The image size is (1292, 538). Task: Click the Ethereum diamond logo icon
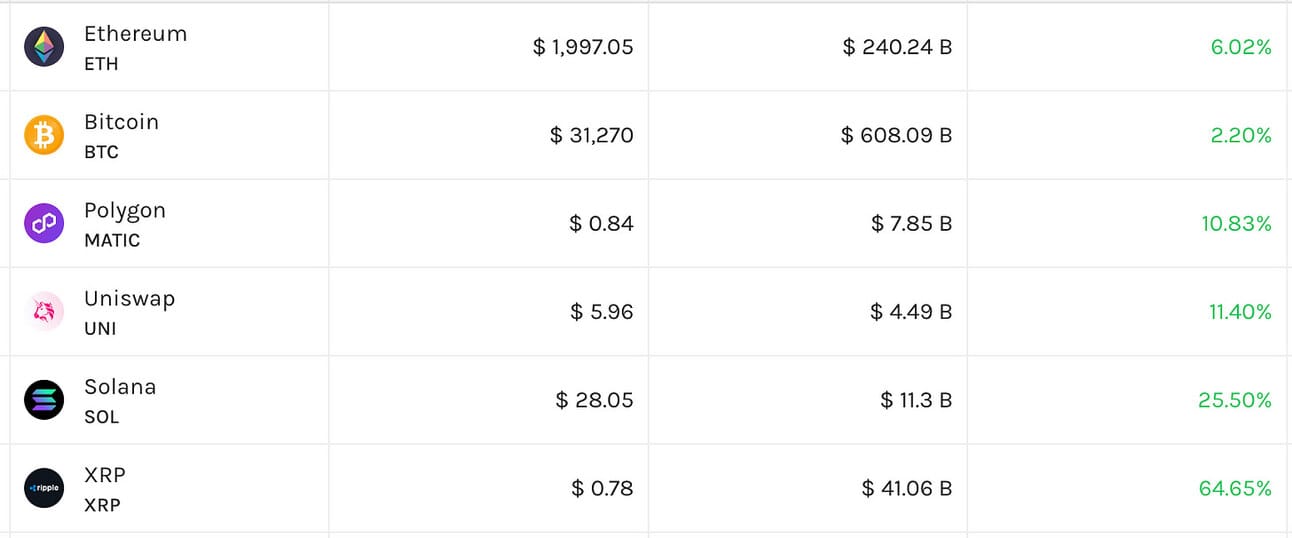coord(44,47)
